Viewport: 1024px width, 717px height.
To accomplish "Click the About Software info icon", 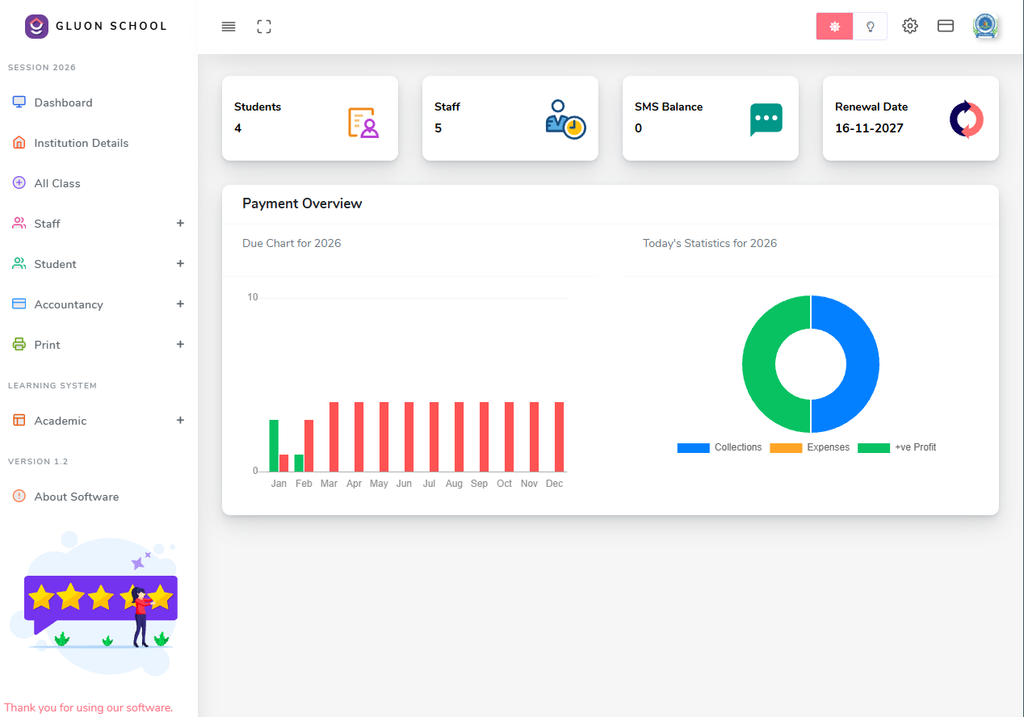I will tap(19, 496).
